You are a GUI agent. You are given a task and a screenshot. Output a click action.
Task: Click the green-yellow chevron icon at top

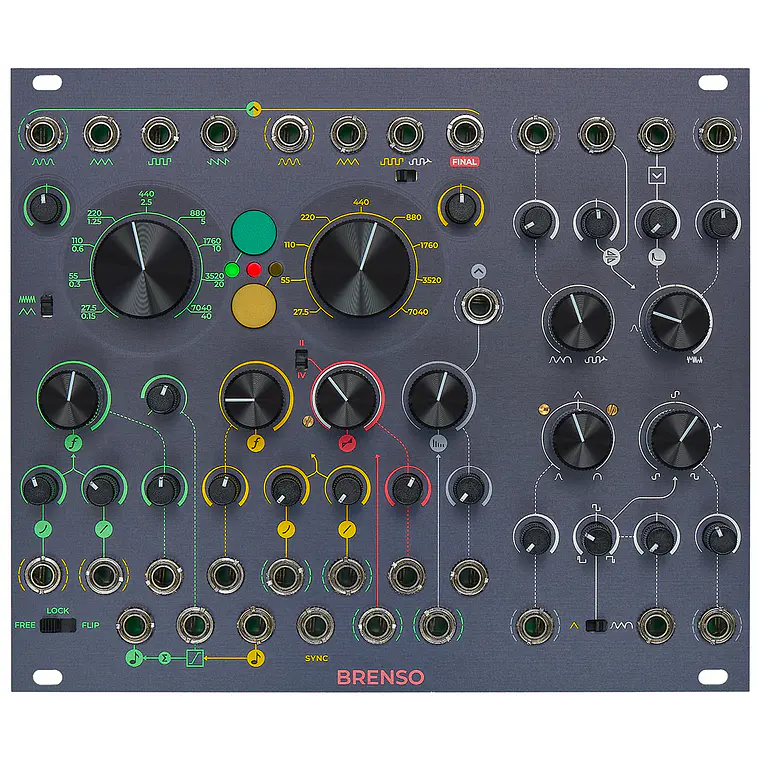coord(253,109)
